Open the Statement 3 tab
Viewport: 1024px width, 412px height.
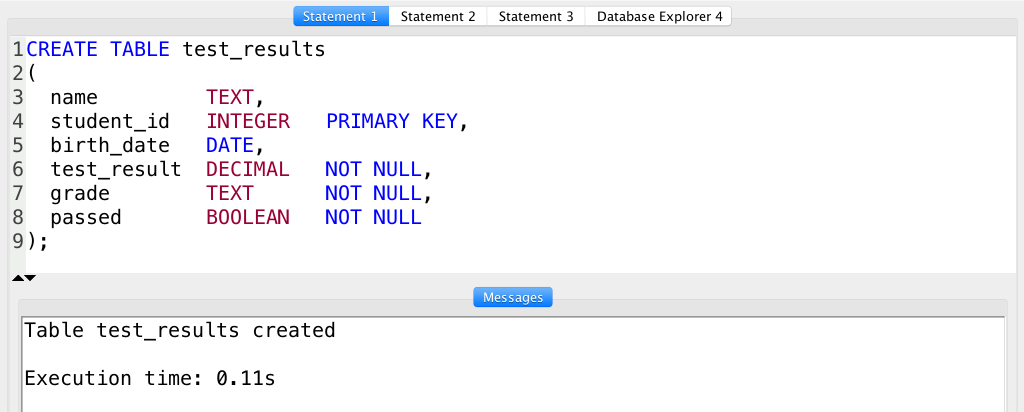[536, 16]
